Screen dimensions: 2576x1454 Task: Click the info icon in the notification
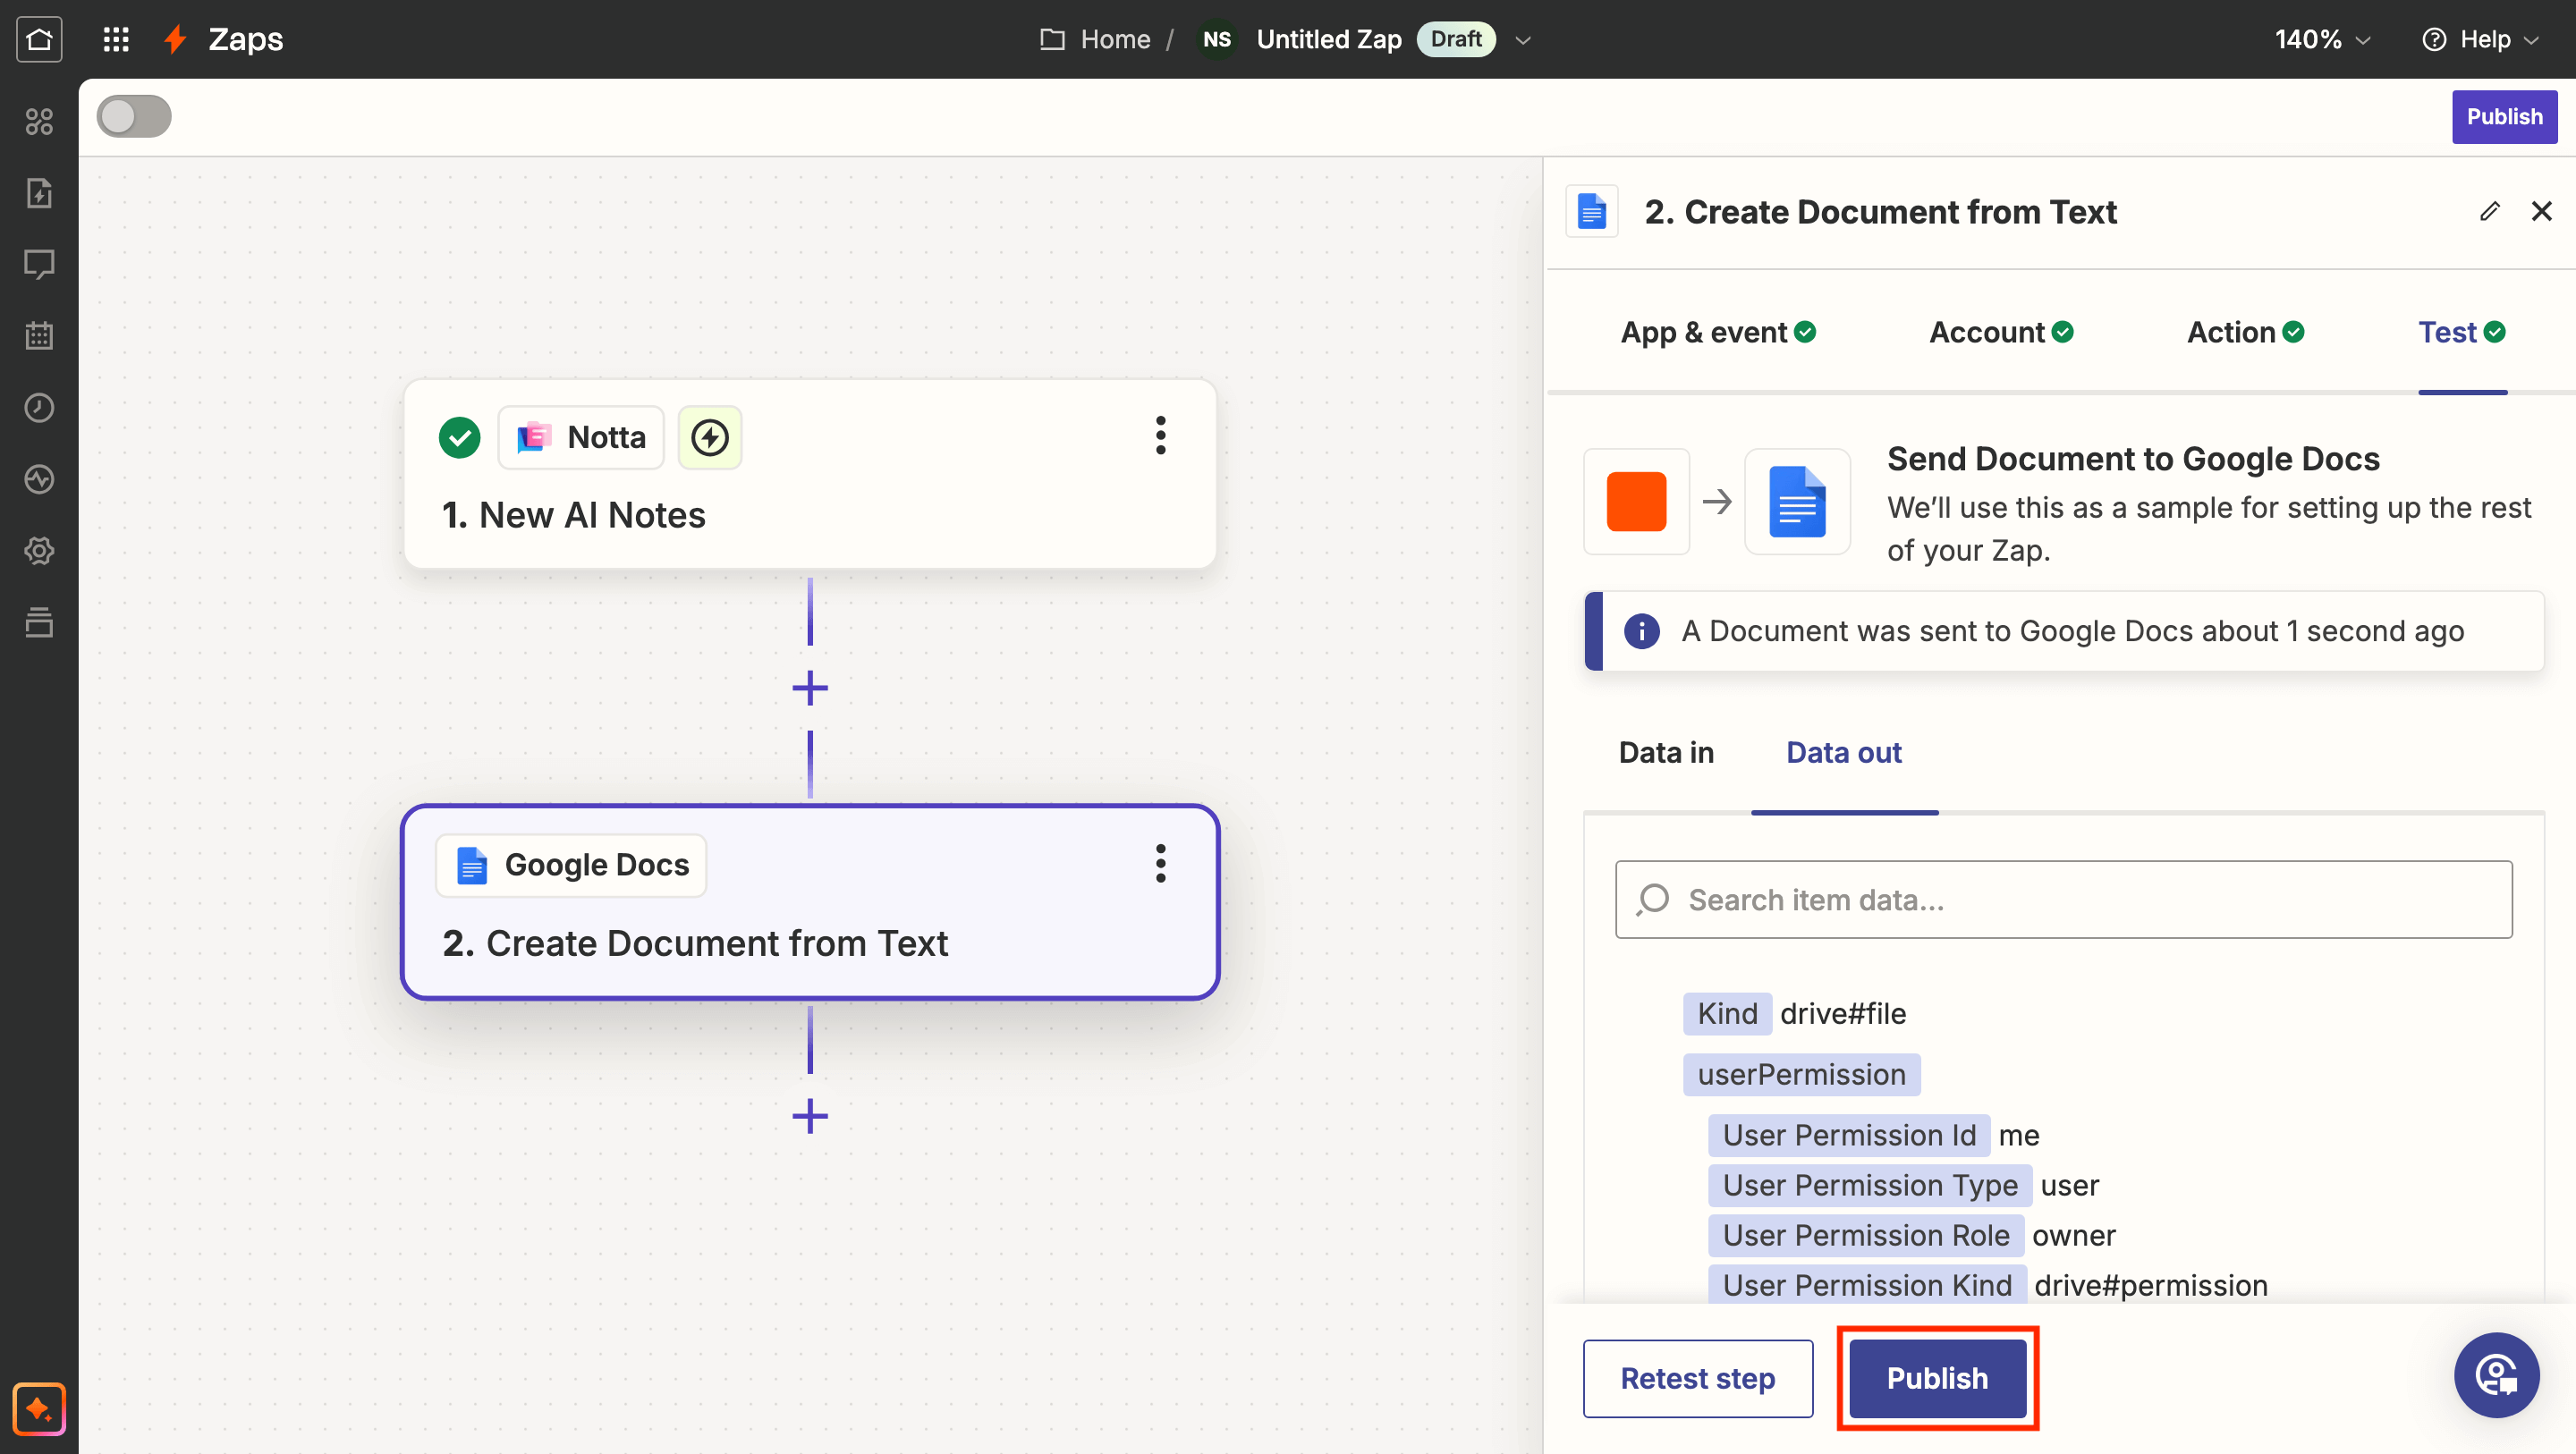coord(1641,631)
